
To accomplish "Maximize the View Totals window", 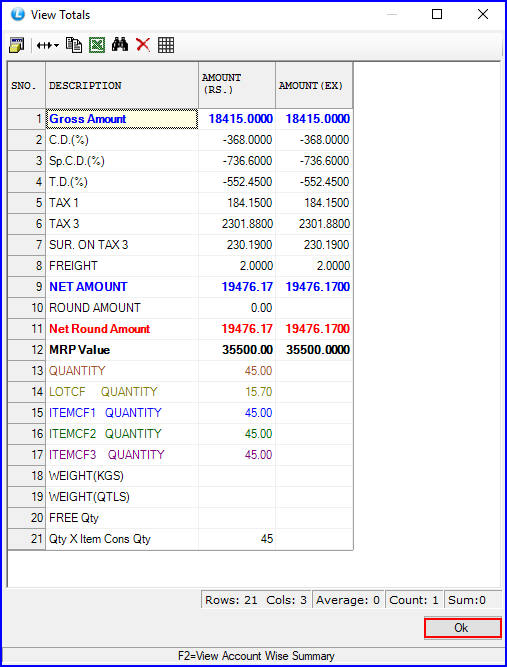I will pyautogui.click(x=437, y=14).
